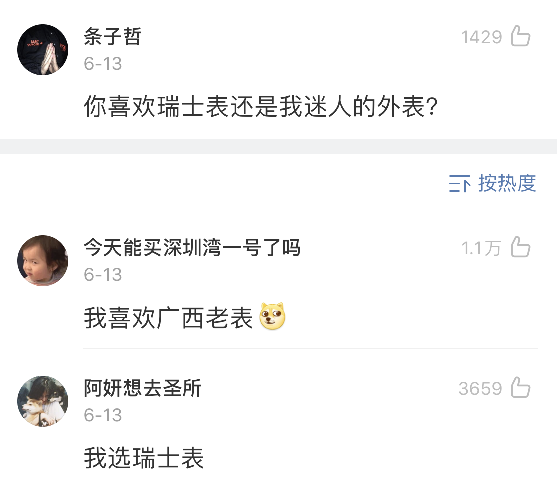Tap the doge emoji in the comment
The image size is (557, 485).
tap(272, 316)
